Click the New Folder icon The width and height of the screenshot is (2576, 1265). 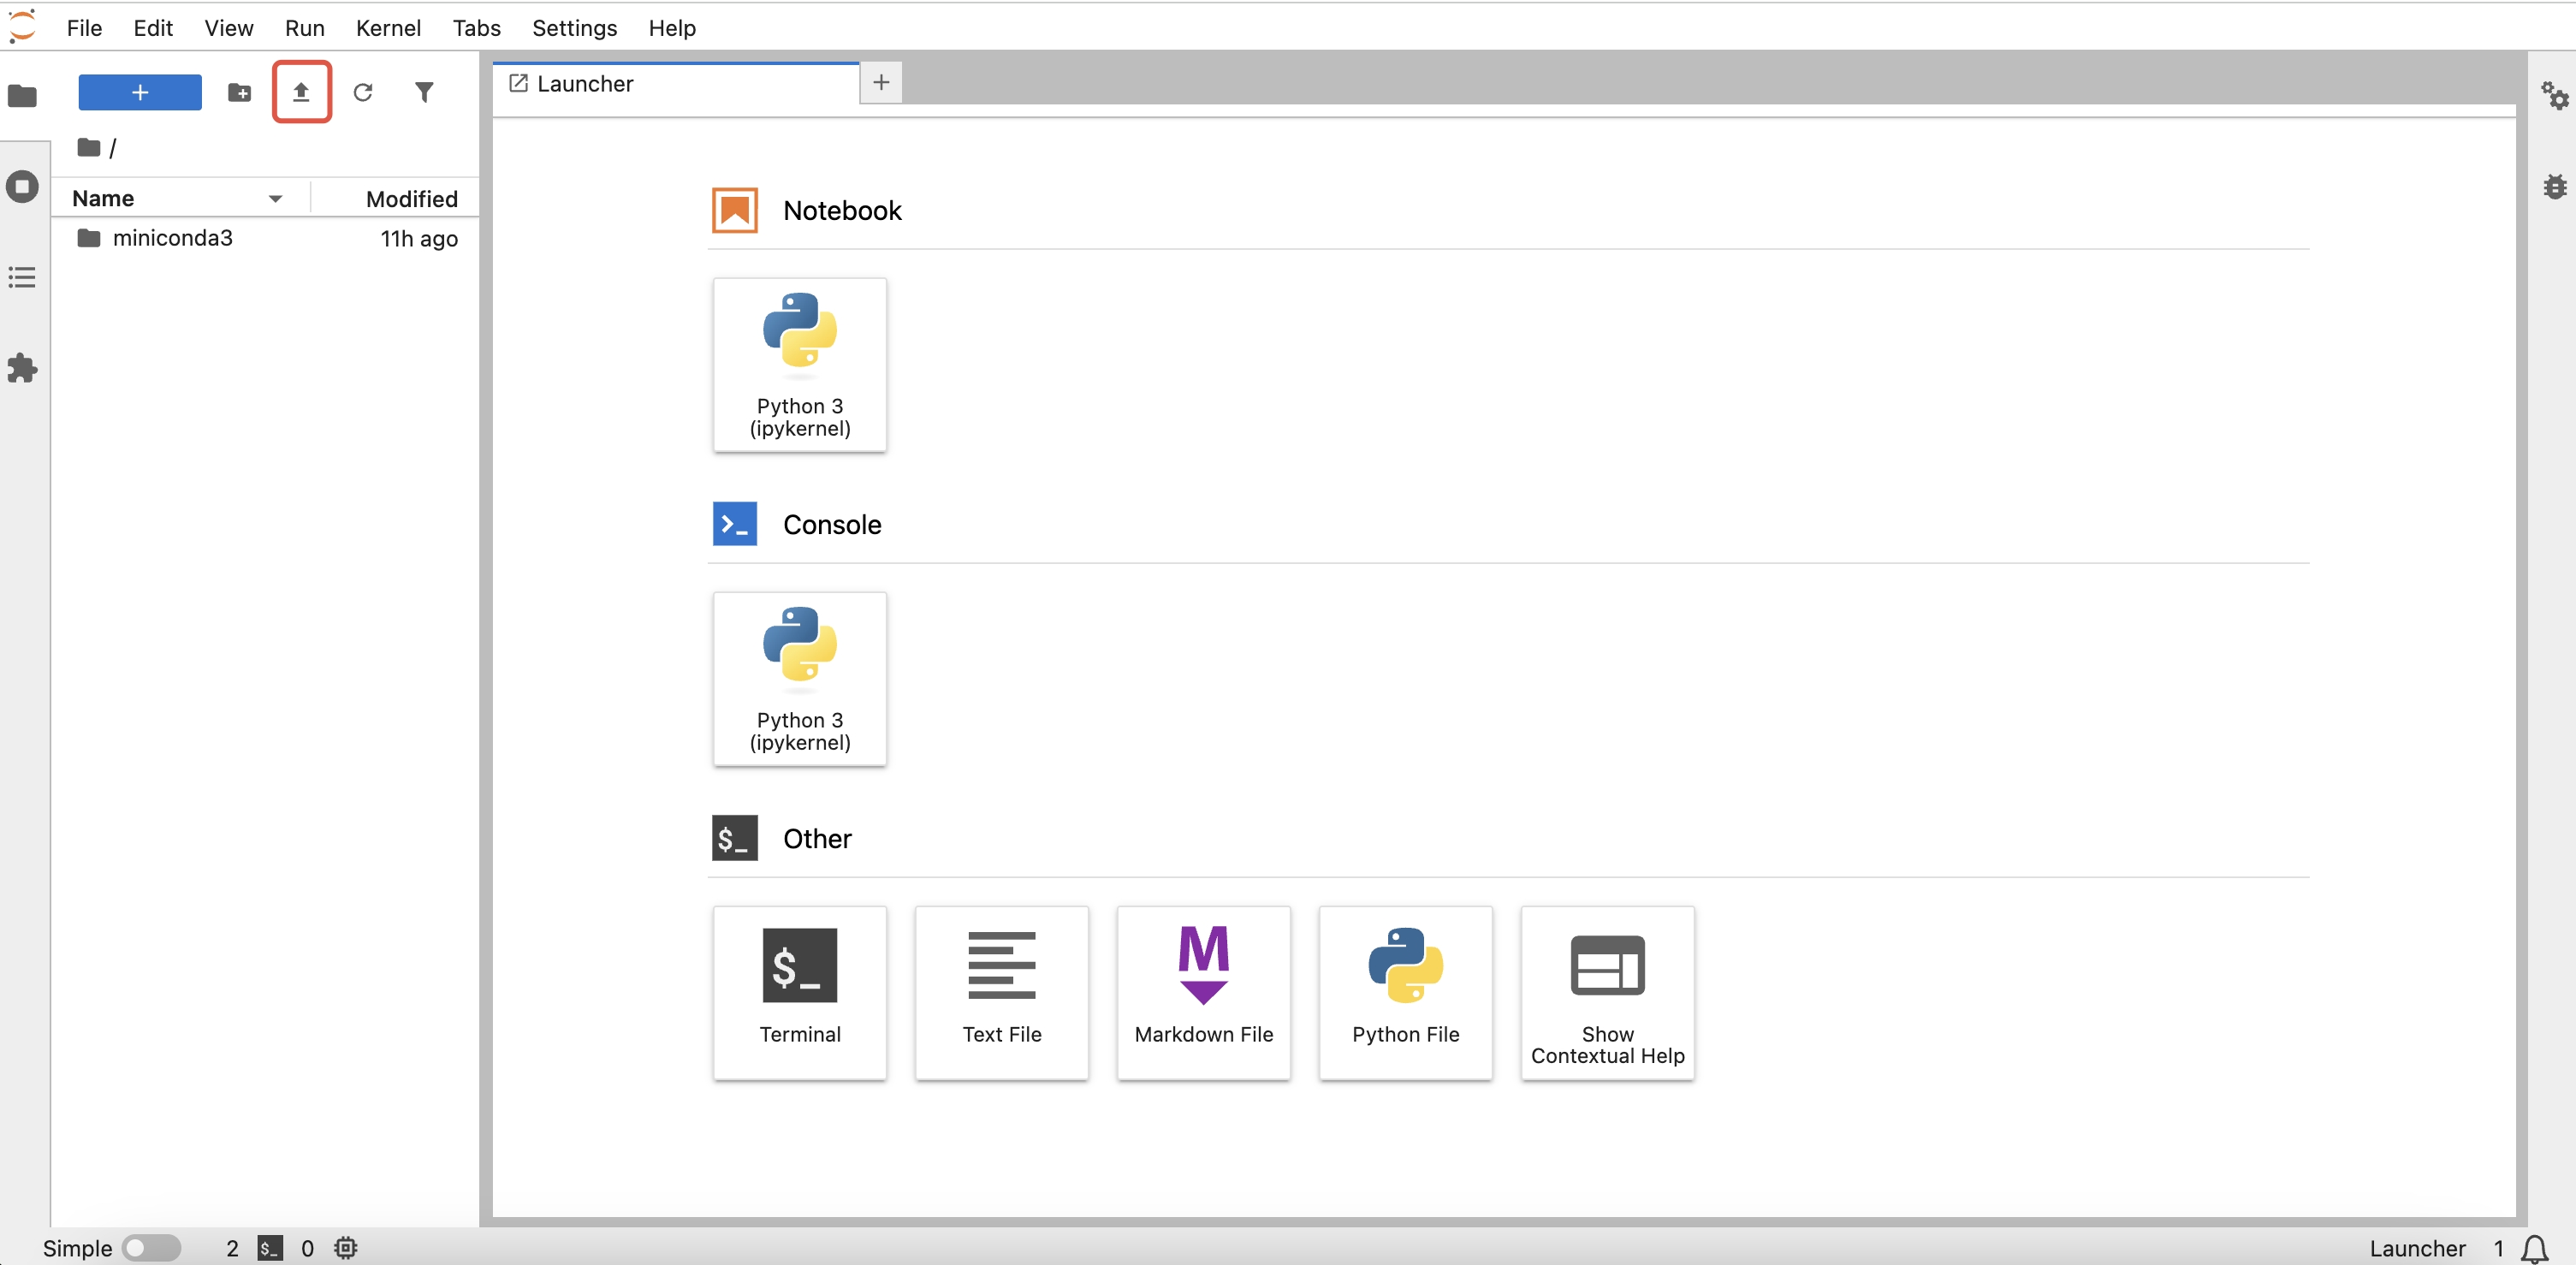point(239,92)
